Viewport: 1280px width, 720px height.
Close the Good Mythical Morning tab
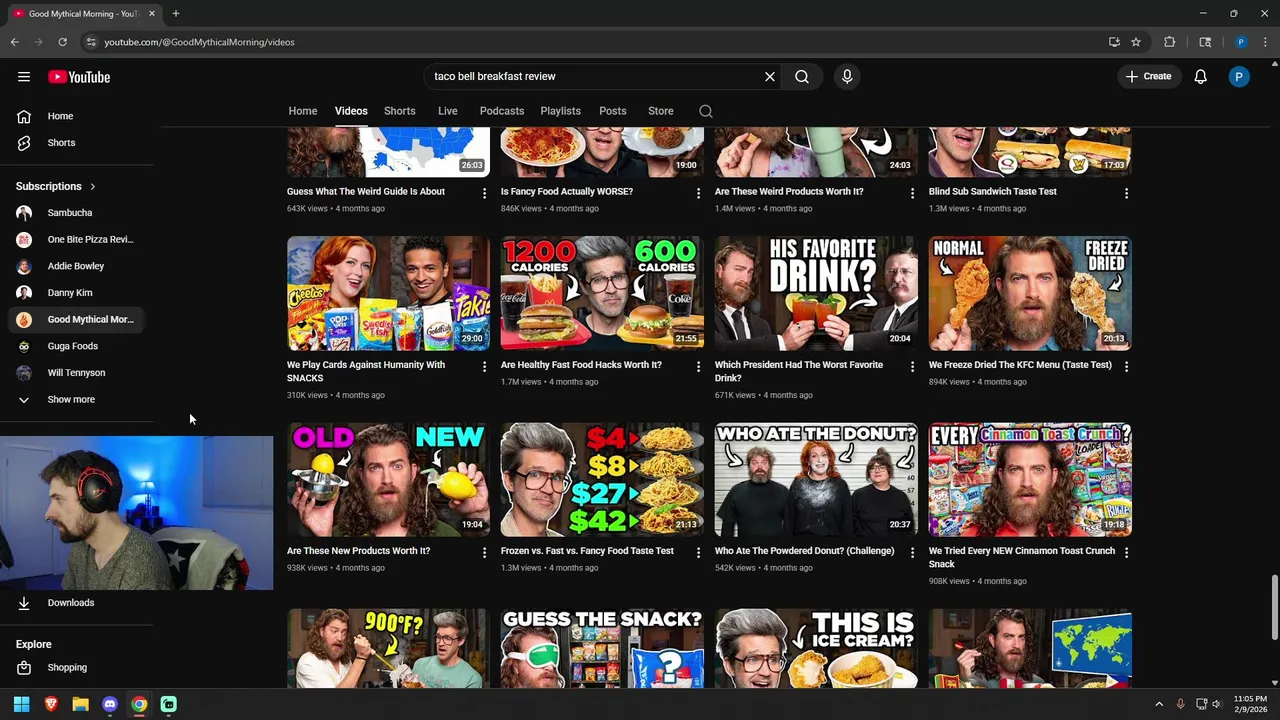[152, 13]
